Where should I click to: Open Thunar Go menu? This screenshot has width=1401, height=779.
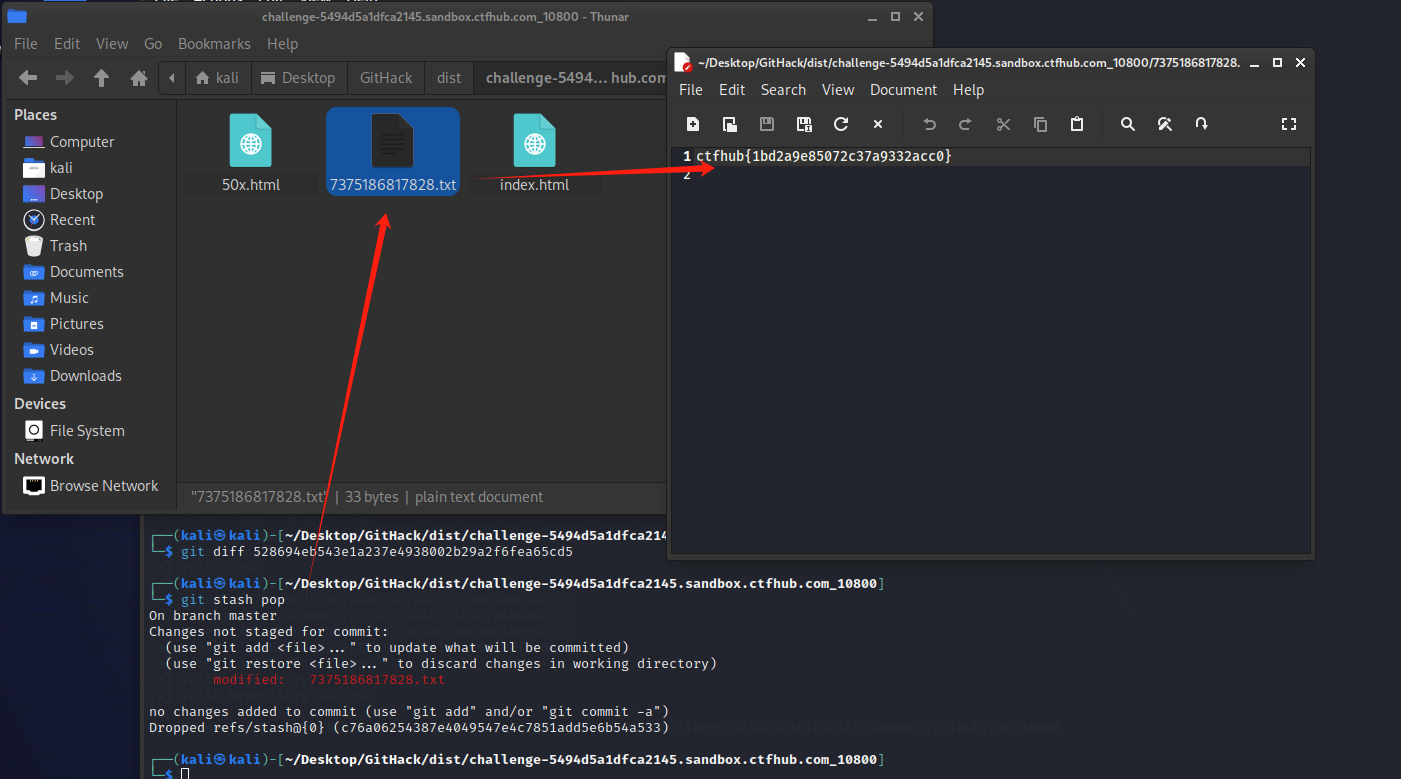(153, 44)
